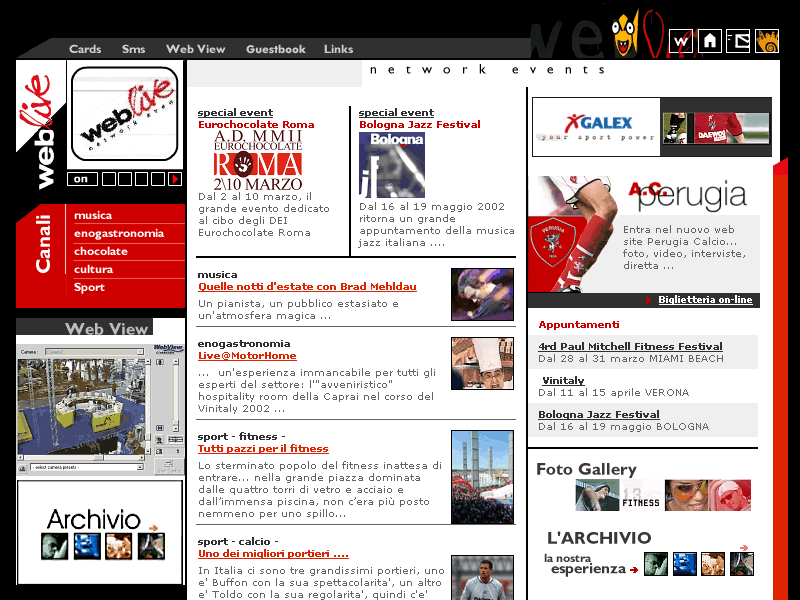Open blue thumbnail in L'ARCHIVIO row
800x600 pixels.
(684, 564)
